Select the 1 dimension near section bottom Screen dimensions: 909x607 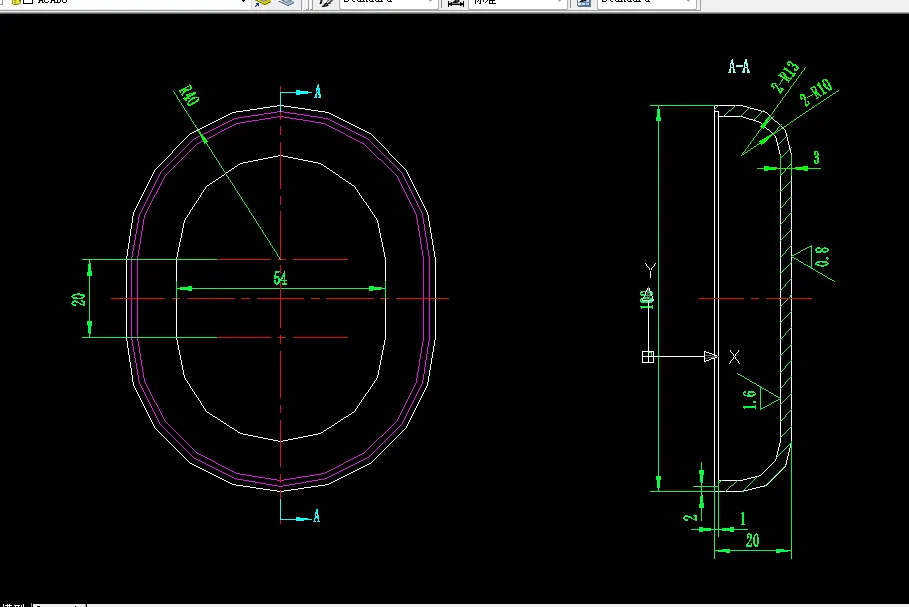click(743, 518)
